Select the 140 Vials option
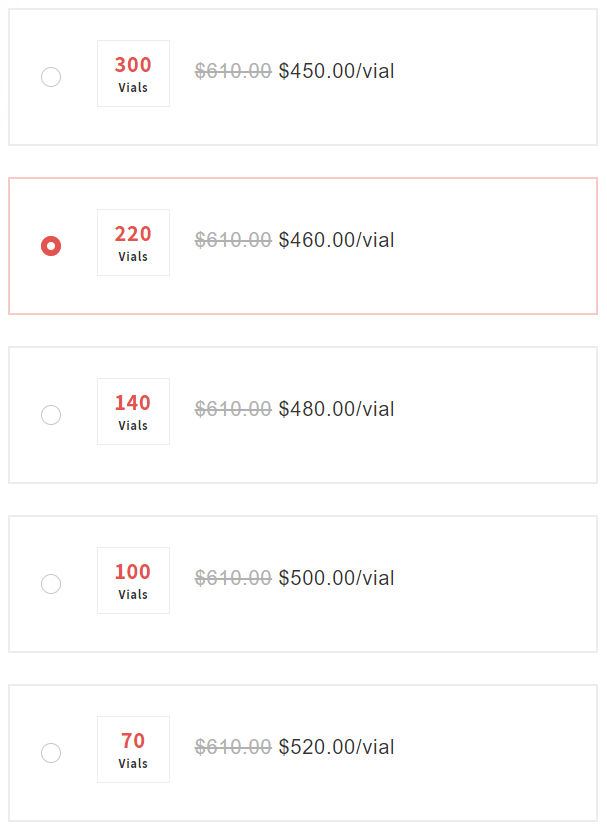The image size is (607, 831). (x=51, y=414)
